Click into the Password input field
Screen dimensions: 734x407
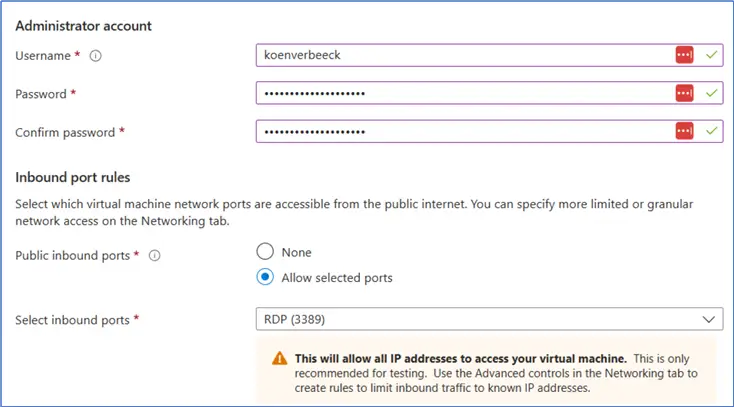(x=460, y=93)
